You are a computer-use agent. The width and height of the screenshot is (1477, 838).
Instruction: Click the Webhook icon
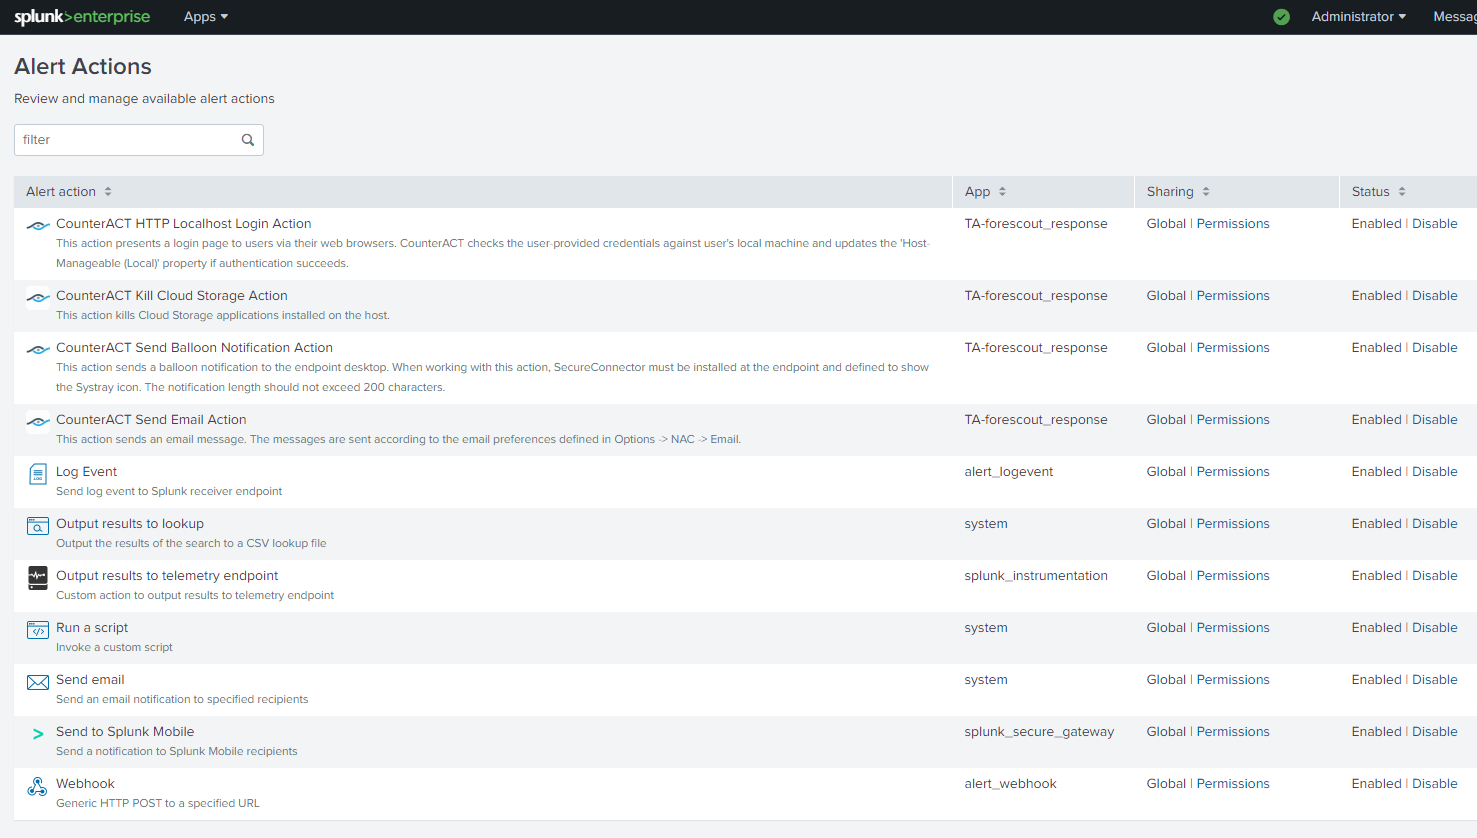tap(38, 786)
